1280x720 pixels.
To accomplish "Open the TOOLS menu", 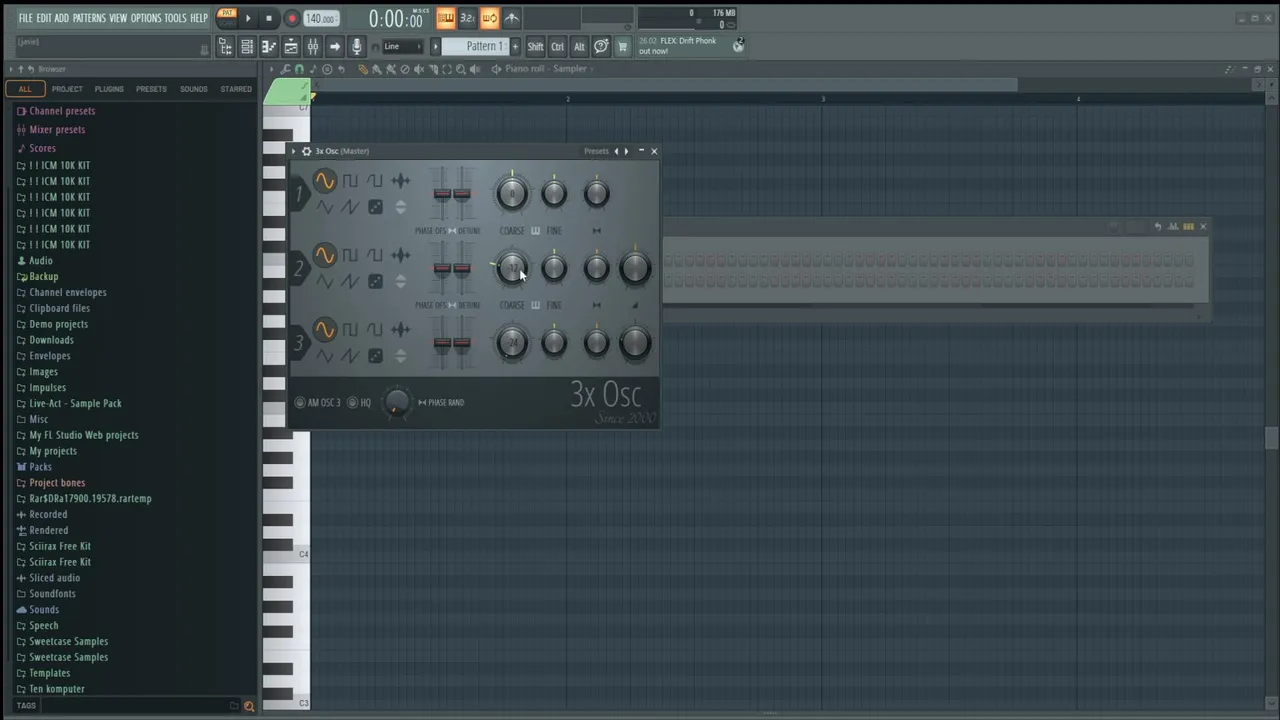I will [175, 18].
